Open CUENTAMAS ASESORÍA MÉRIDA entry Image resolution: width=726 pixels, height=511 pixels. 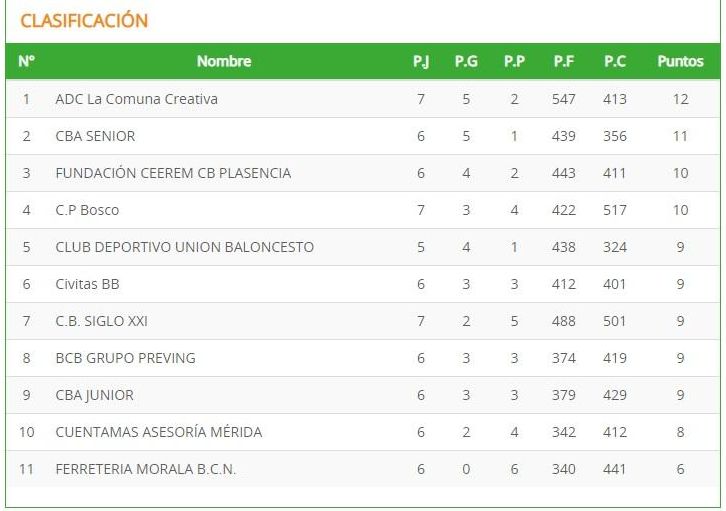(159, 432)
